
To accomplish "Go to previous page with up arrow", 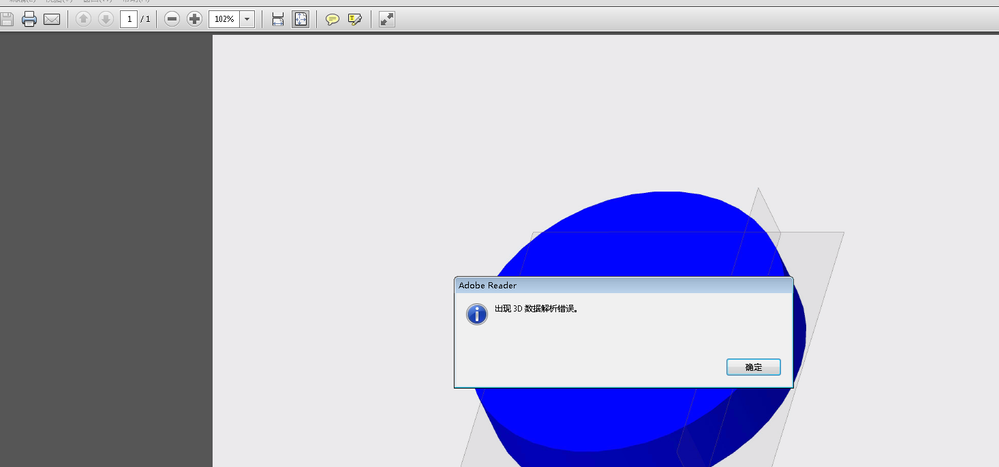I will pyautogui.click(x=83, y=19).
